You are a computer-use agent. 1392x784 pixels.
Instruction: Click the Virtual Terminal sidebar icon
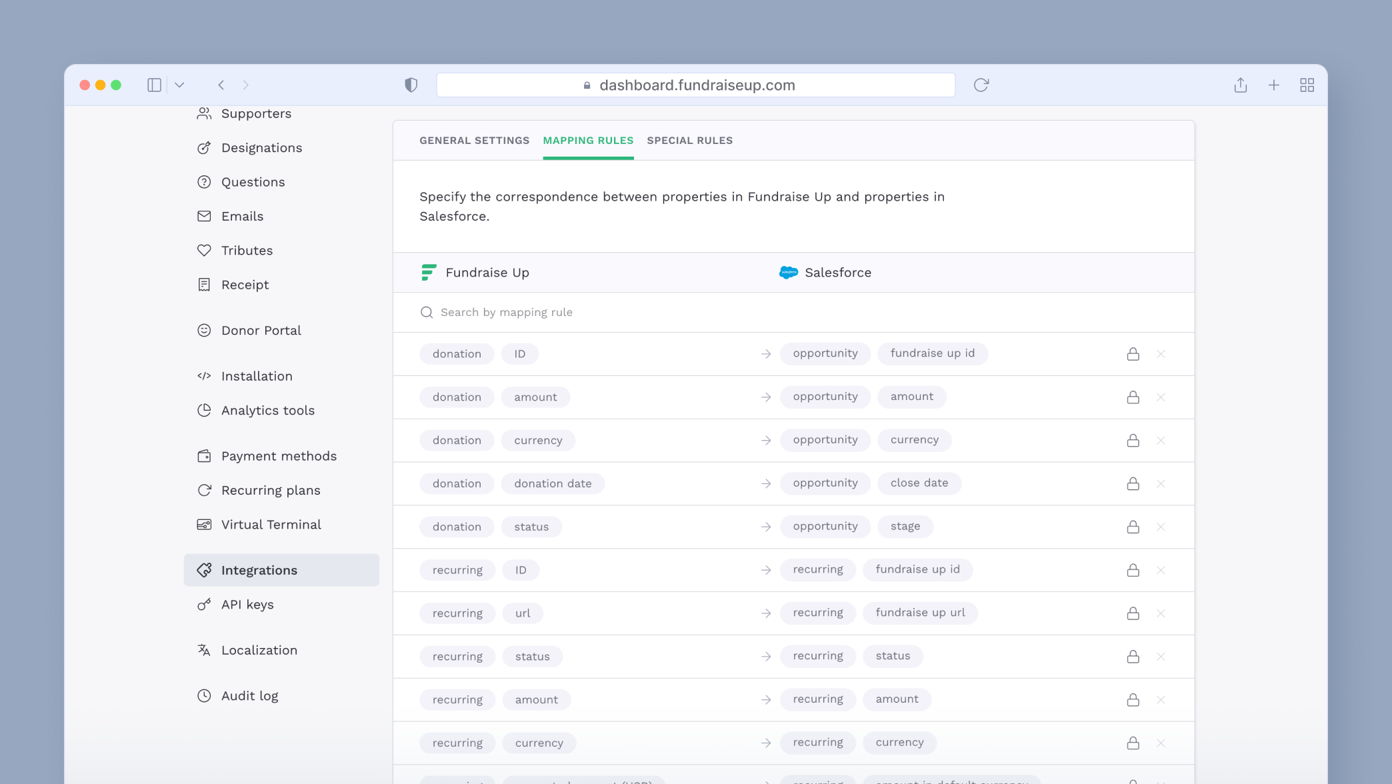click(203, 524)
